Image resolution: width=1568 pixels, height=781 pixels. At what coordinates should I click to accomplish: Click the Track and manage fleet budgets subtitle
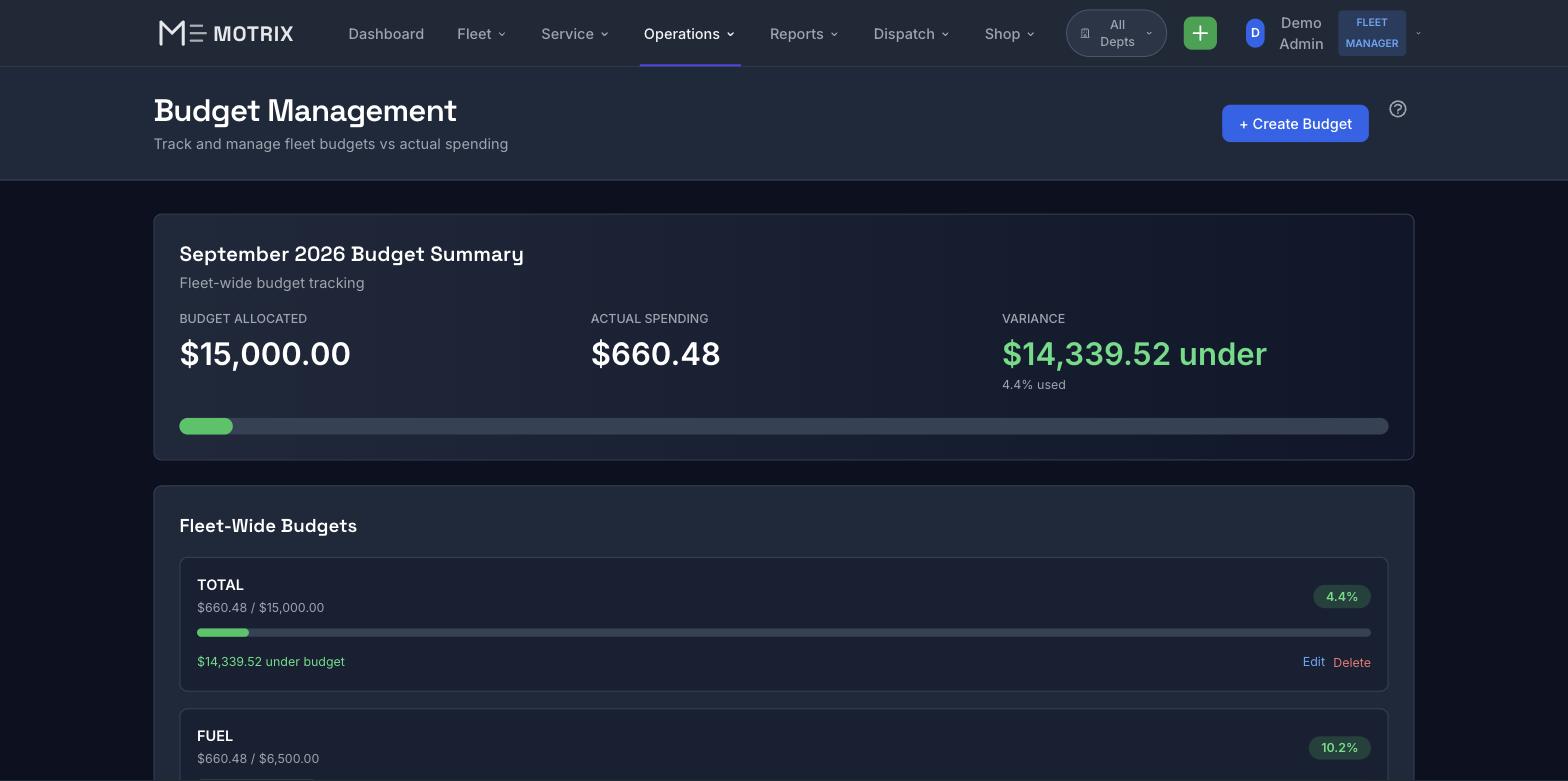pos(331,144)
